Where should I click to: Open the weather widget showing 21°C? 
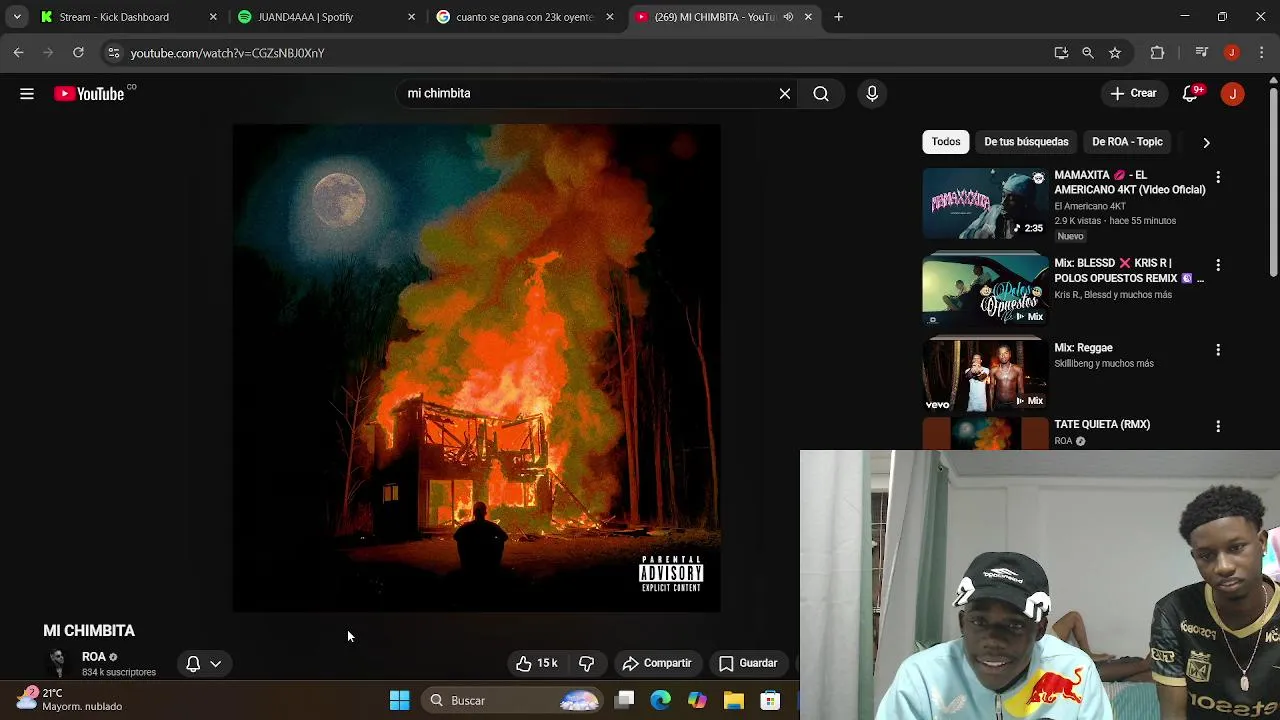(x=70, y=700)
